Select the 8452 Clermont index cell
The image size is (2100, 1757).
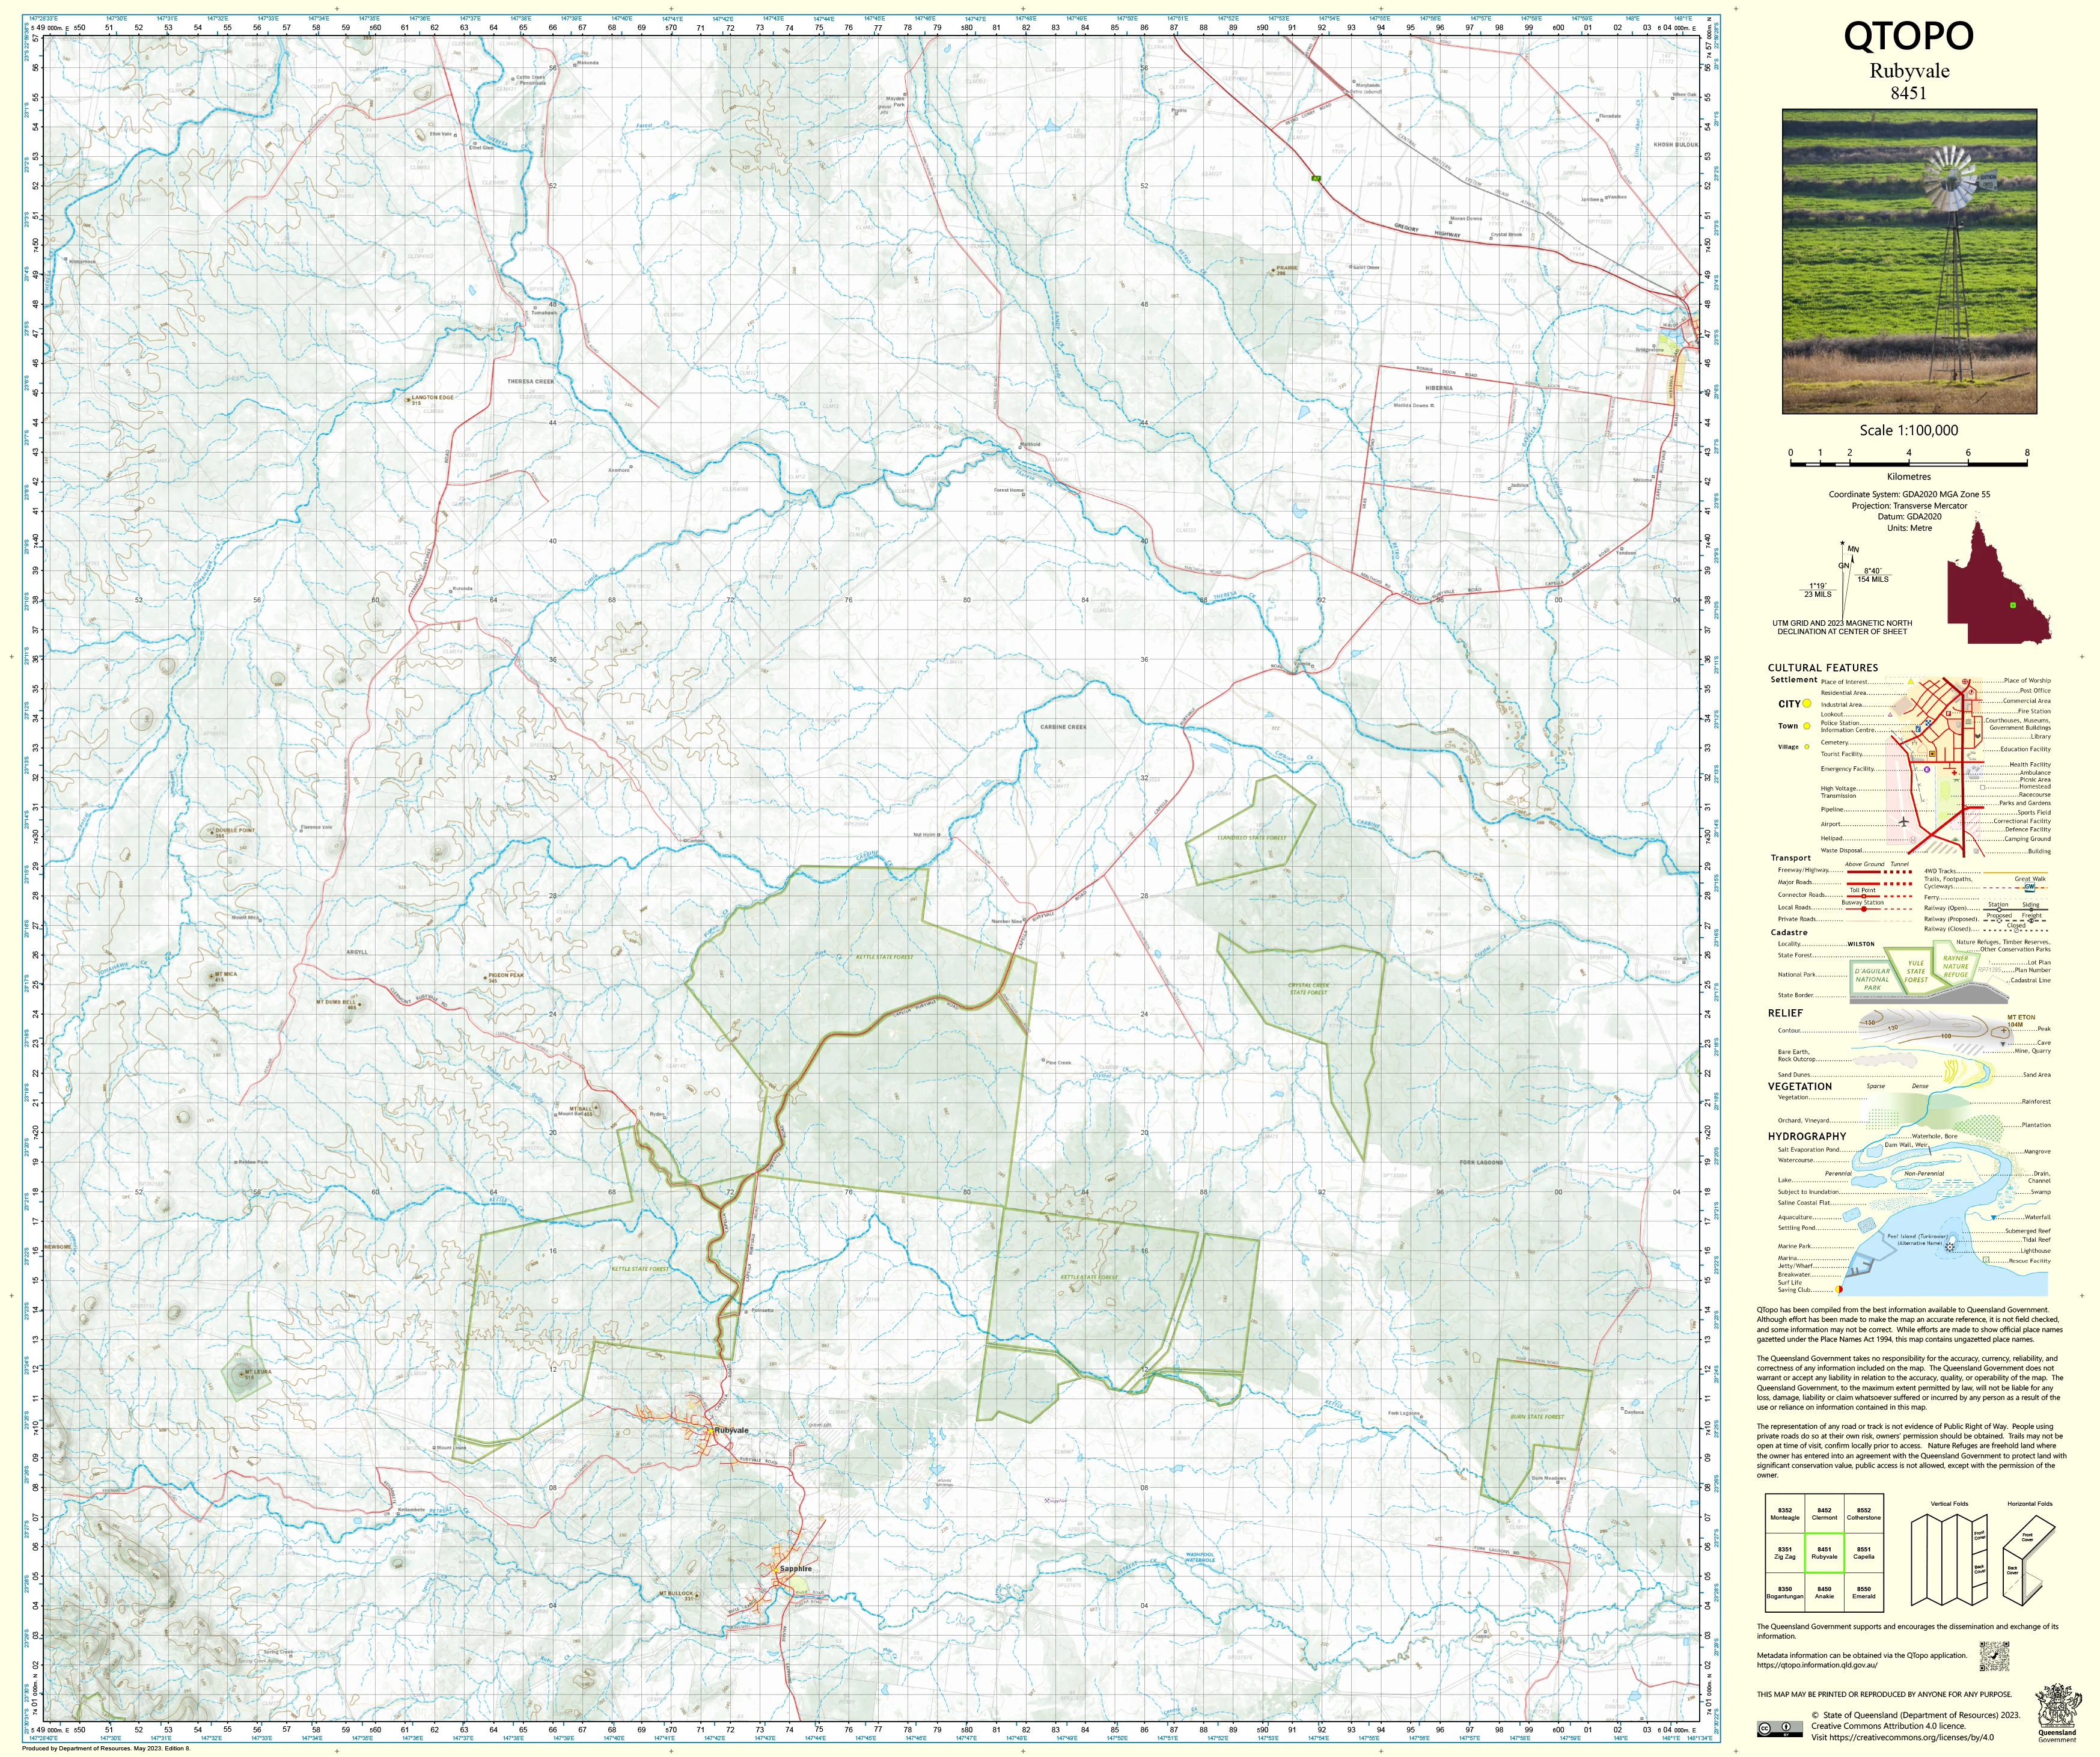click(x=1825, y=1514)
